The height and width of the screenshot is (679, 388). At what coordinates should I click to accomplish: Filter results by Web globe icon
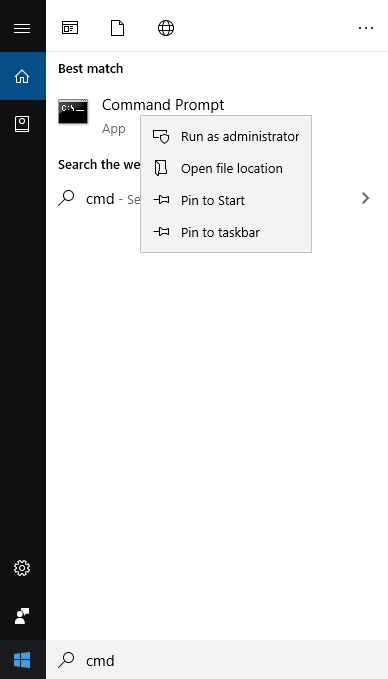pos(166,29)
